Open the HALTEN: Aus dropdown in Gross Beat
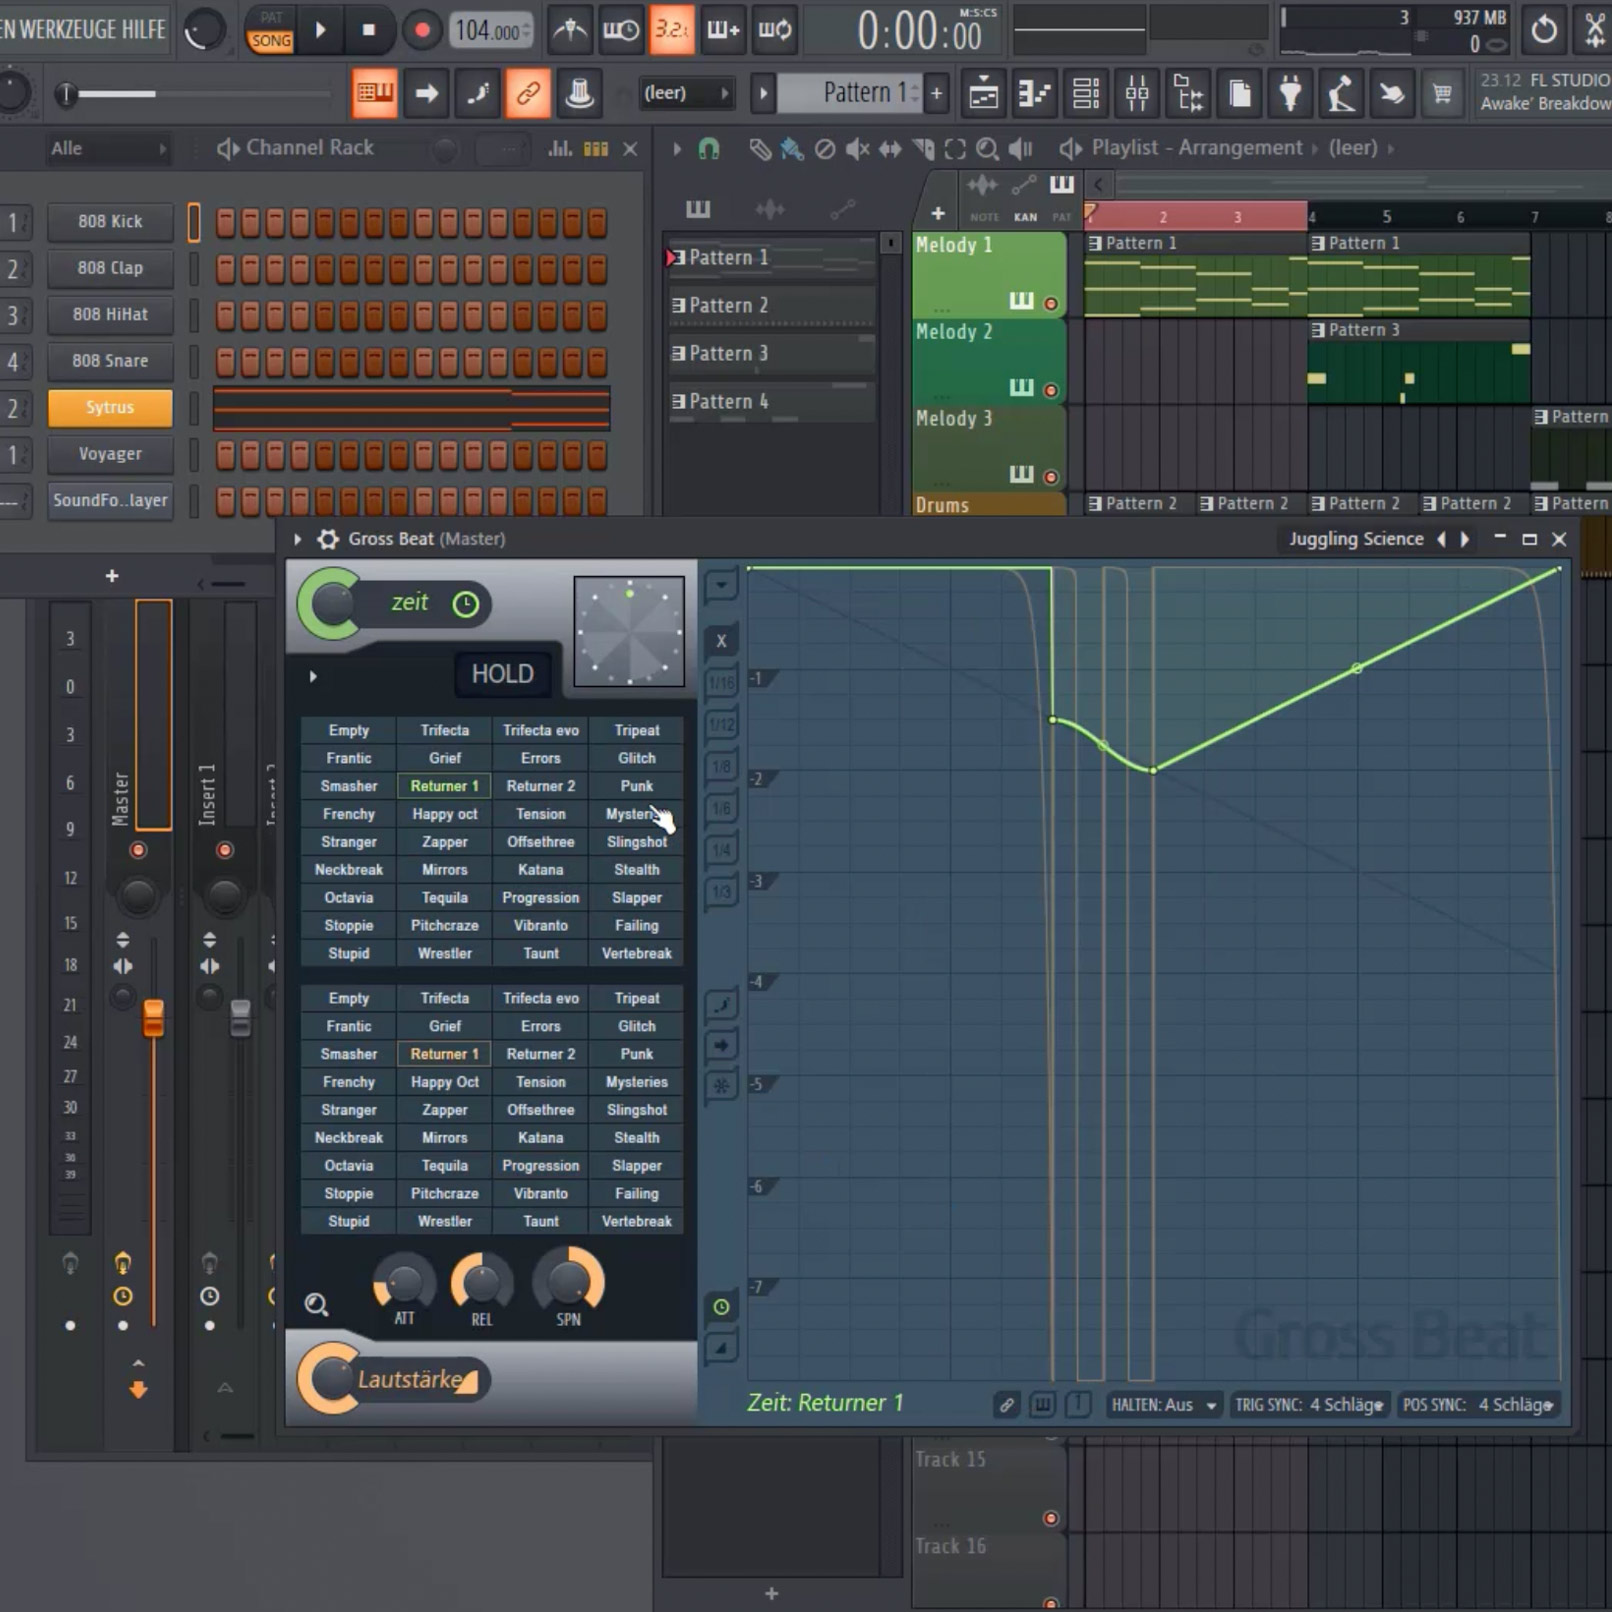Viewport: 1612px width, 1612px height. click(1163, 1404)
